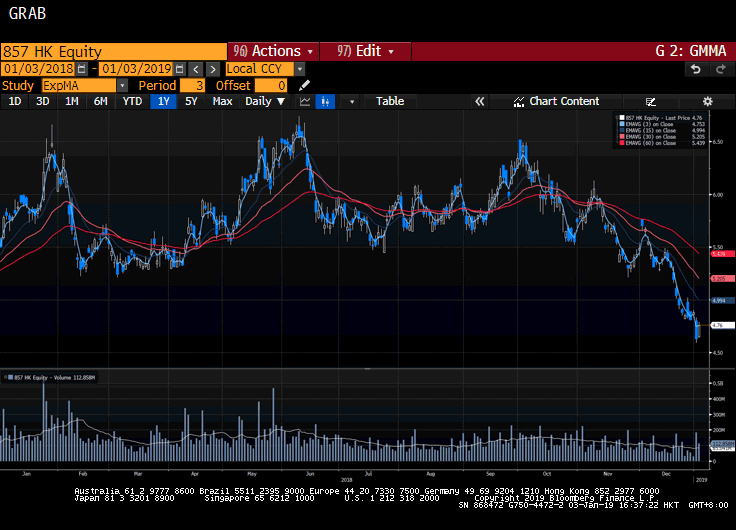Click the ExpMA study field
Viewport: 736px width, 530px height.
tap(79, 85)
